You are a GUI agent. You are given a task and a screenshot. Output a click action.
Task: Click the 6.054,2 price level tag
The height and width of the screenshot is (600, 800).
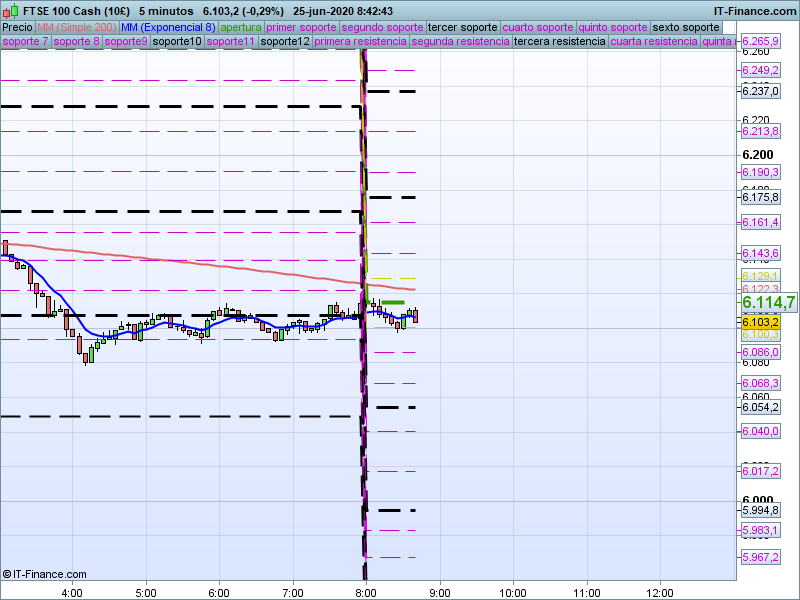[760, 407]
